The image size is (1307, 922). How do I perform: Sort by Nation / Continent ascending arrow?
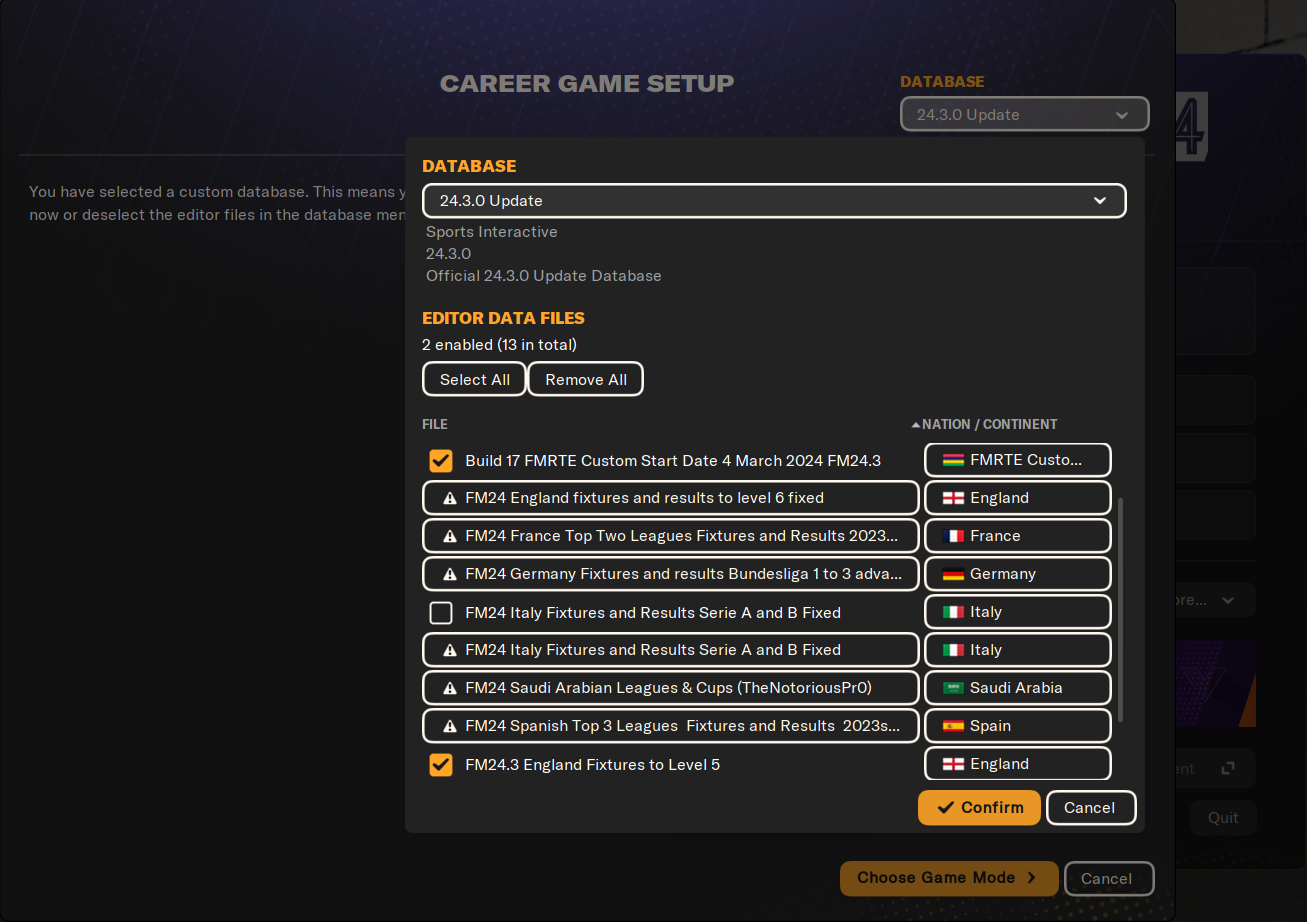[916, 425]
